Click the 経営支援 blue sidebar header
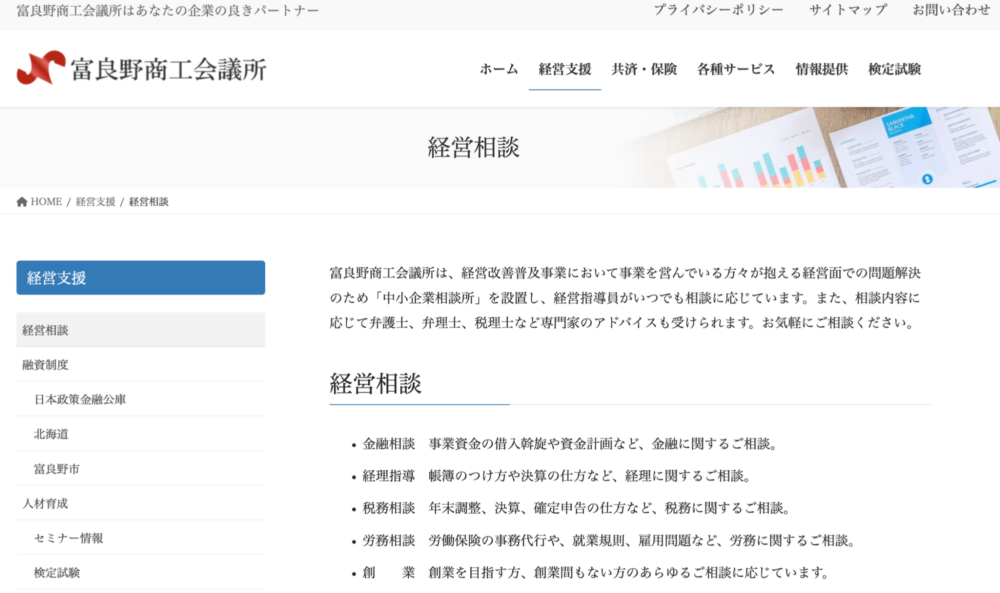Image resolution: width=1000 pixels, height=593 pixels. pos(140,278)
